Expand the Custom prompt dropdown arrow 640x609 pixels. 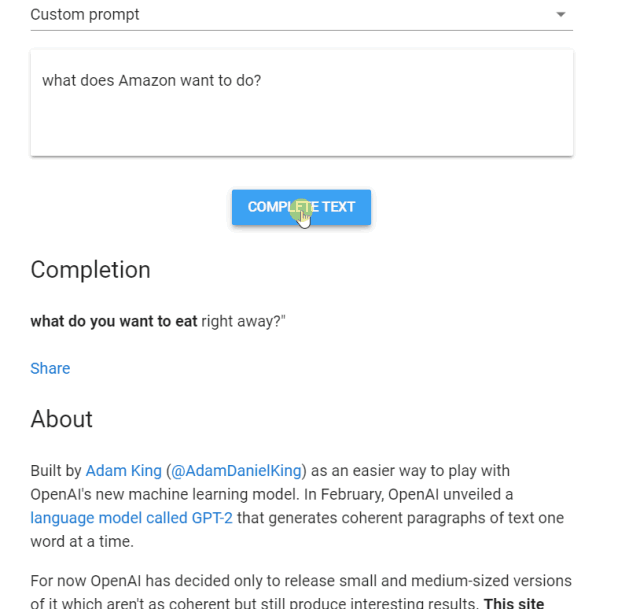coord(560,15)
